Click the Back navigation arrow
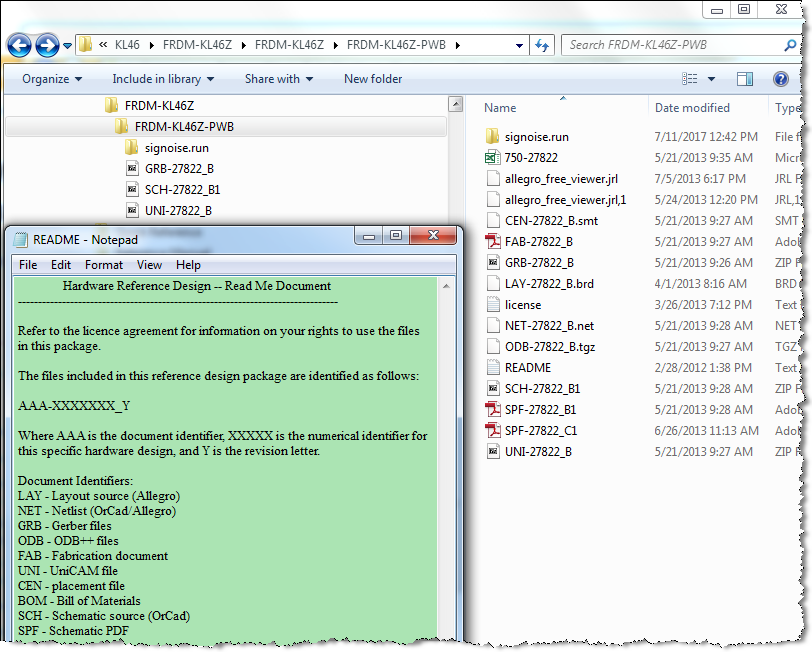The image size is (812, 652). (20, 45)
